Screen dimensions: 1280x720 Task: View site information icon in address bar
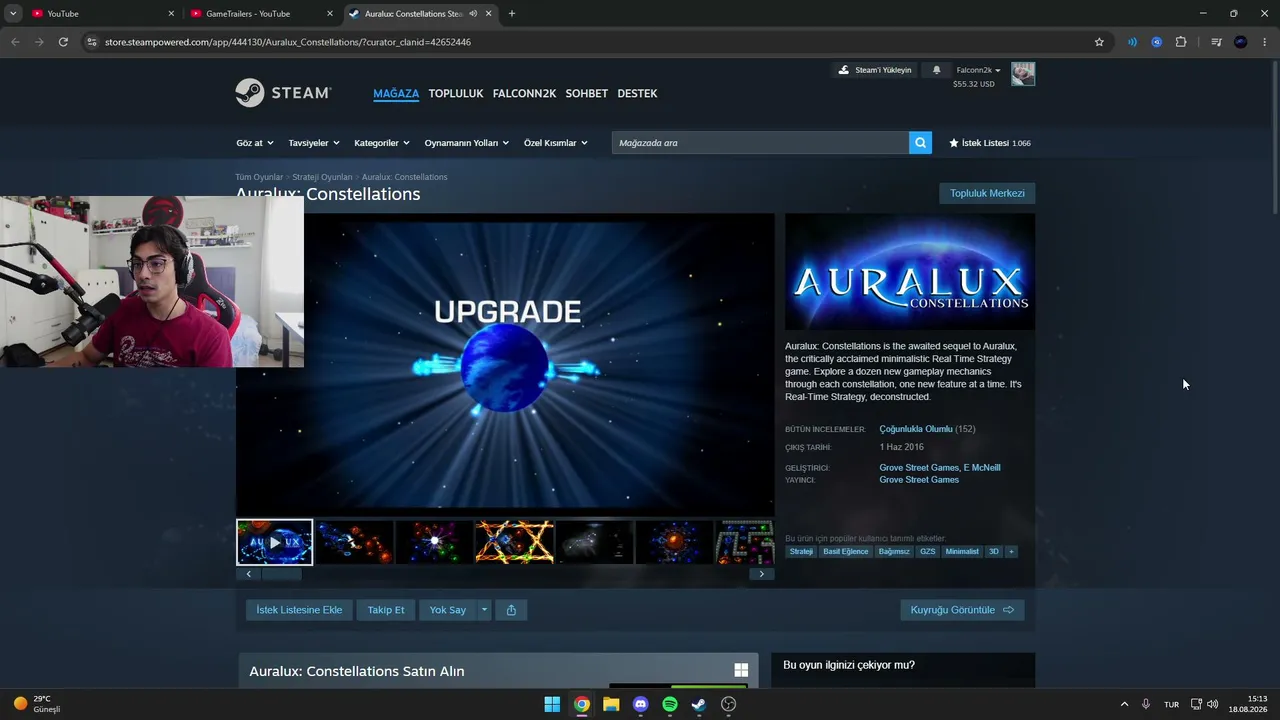coord(92,42)
